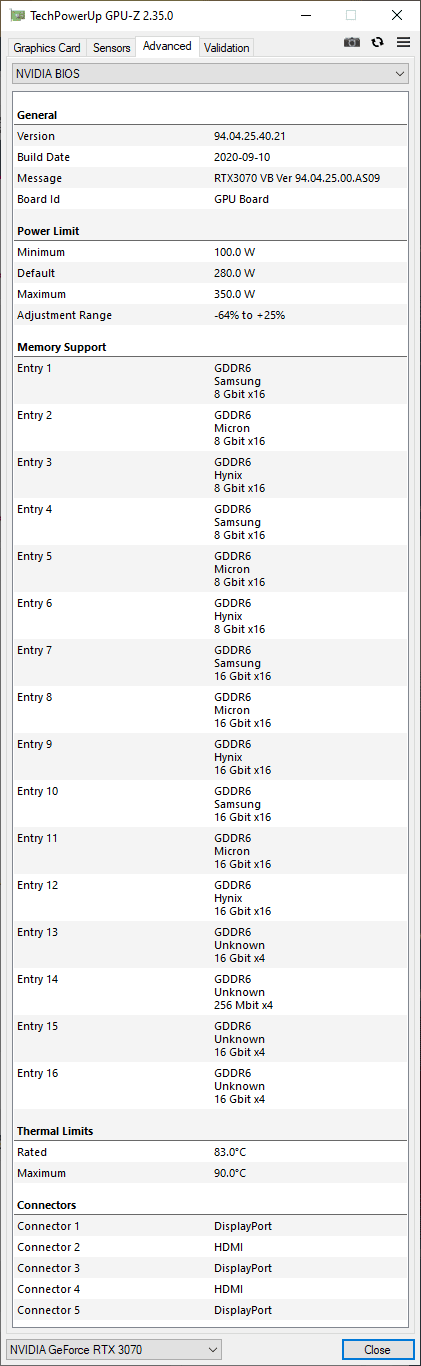This screenshot has height=1366, width=421.
Task: Open the hamburger menu icon
Action: pyautogui.click(x=403, y=42)
